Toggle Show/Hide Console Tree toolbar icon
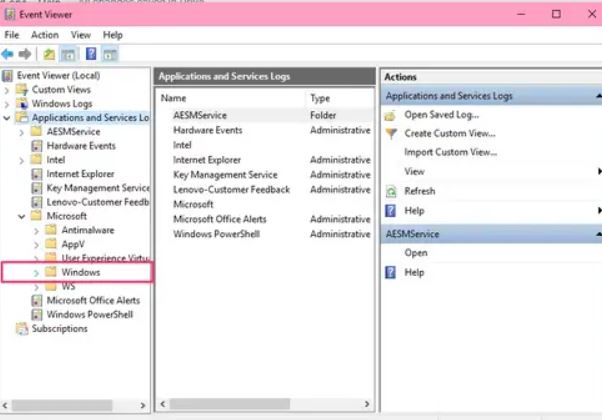The width and height of the screenshot is (602, 420). click(x=69, y=55)
